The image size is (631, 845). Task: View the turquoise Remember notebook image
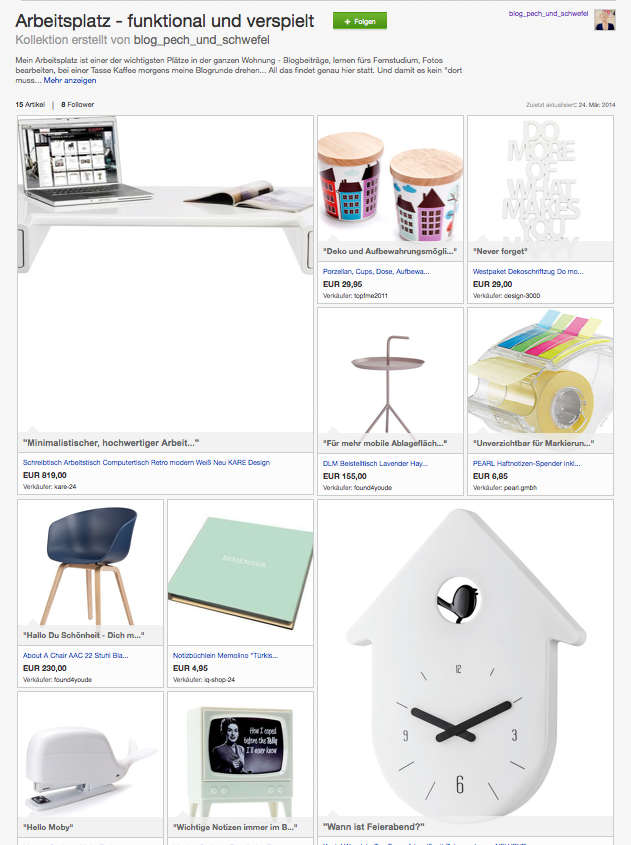coord(240,572)
